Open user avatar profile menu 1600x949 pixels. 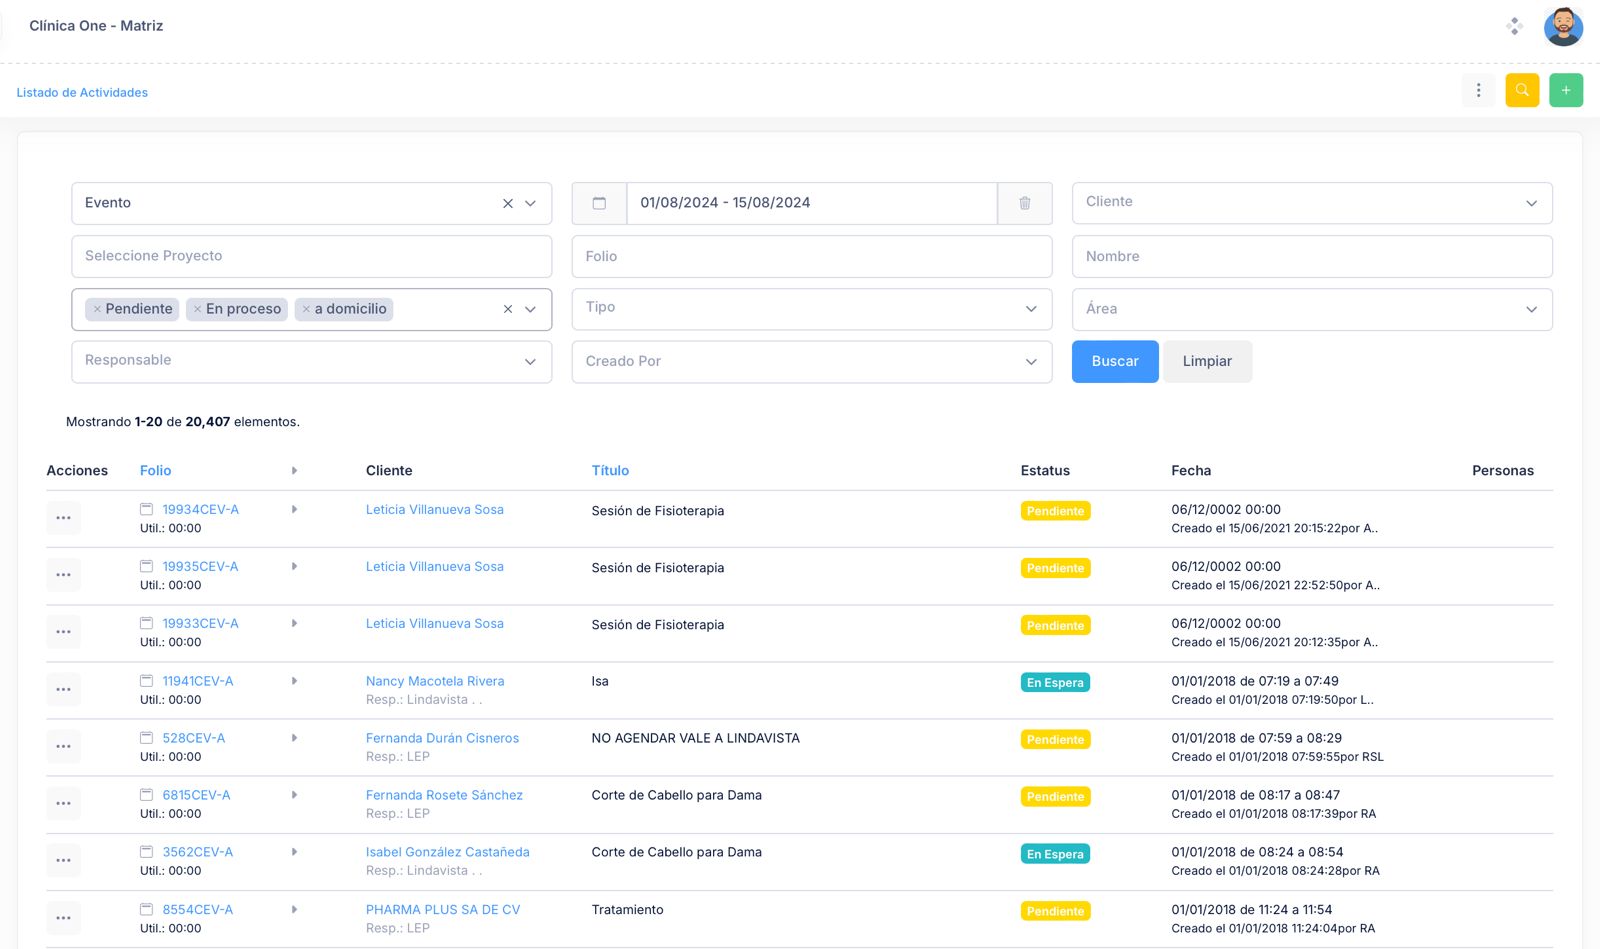point(1562,27)
